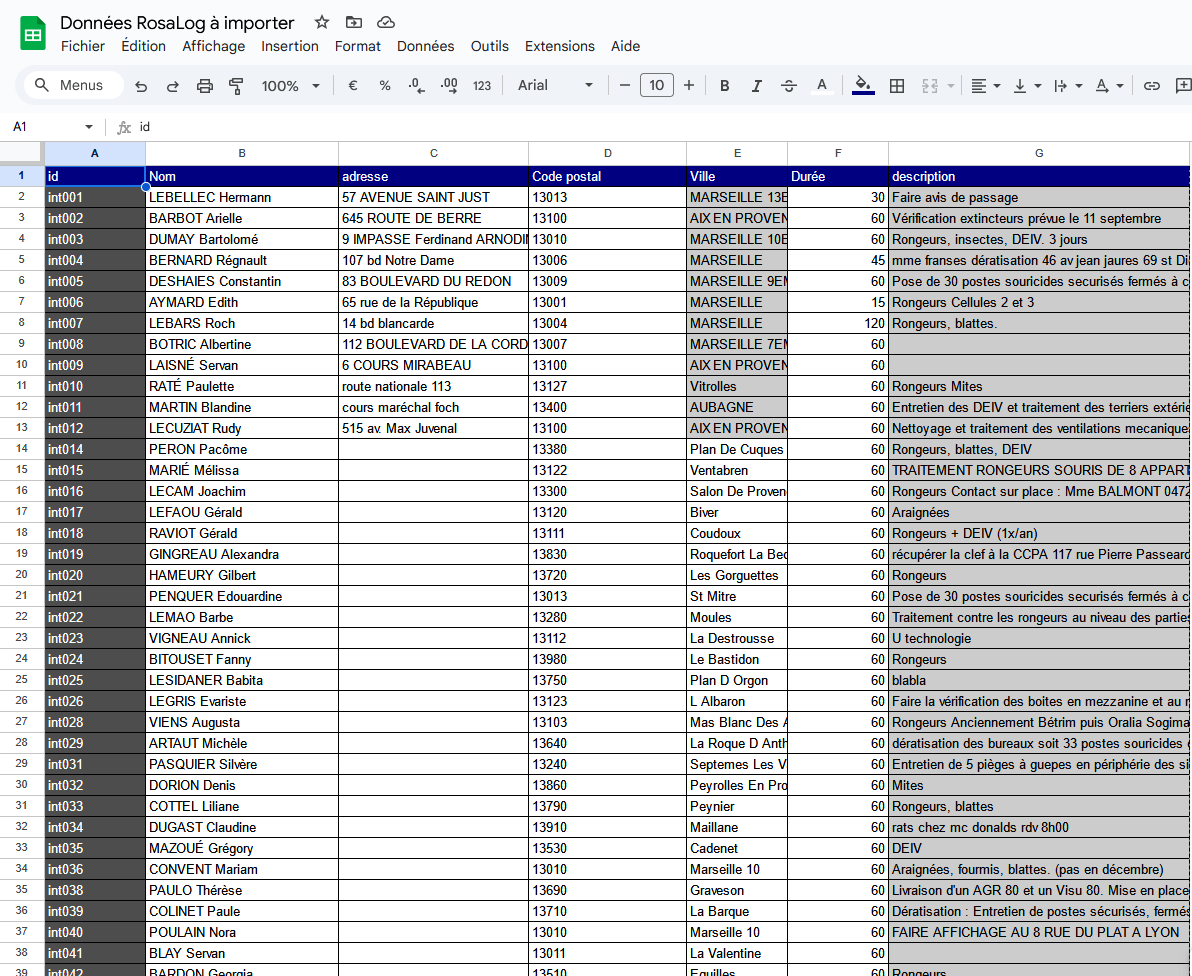Star the document with the star icon
The width and height of the screenshot is (1192, 976).
(x=321, y=22)
